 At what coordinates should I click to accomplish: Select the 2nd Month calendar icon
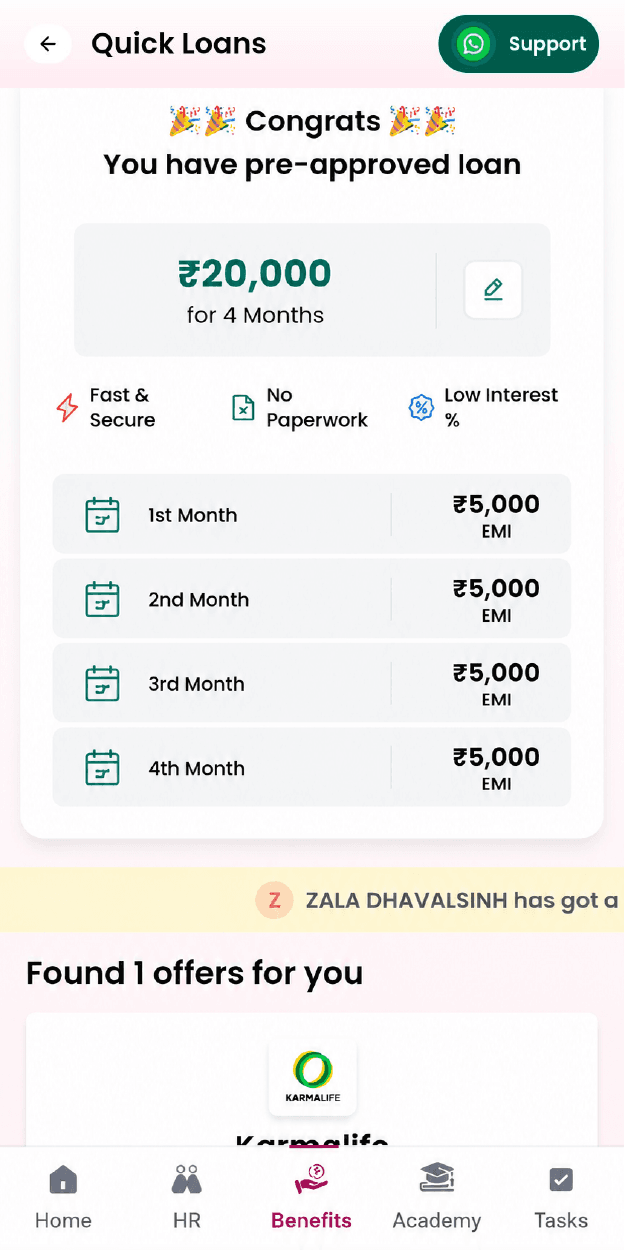pyautogui.click(x=102, y=600)
